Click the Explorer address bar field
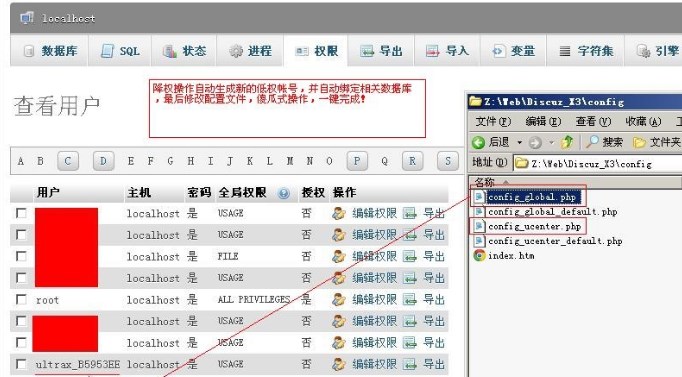This screenshot has width=682, height=377. click(597, 163)
